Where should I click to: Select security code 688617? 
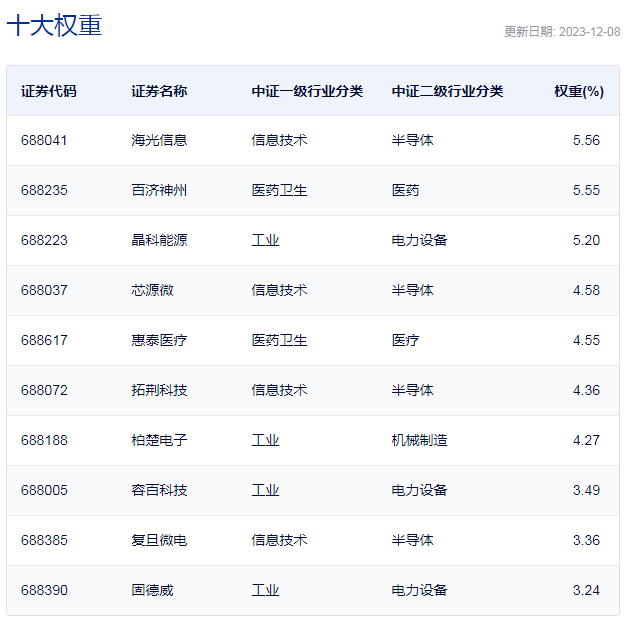44,340
